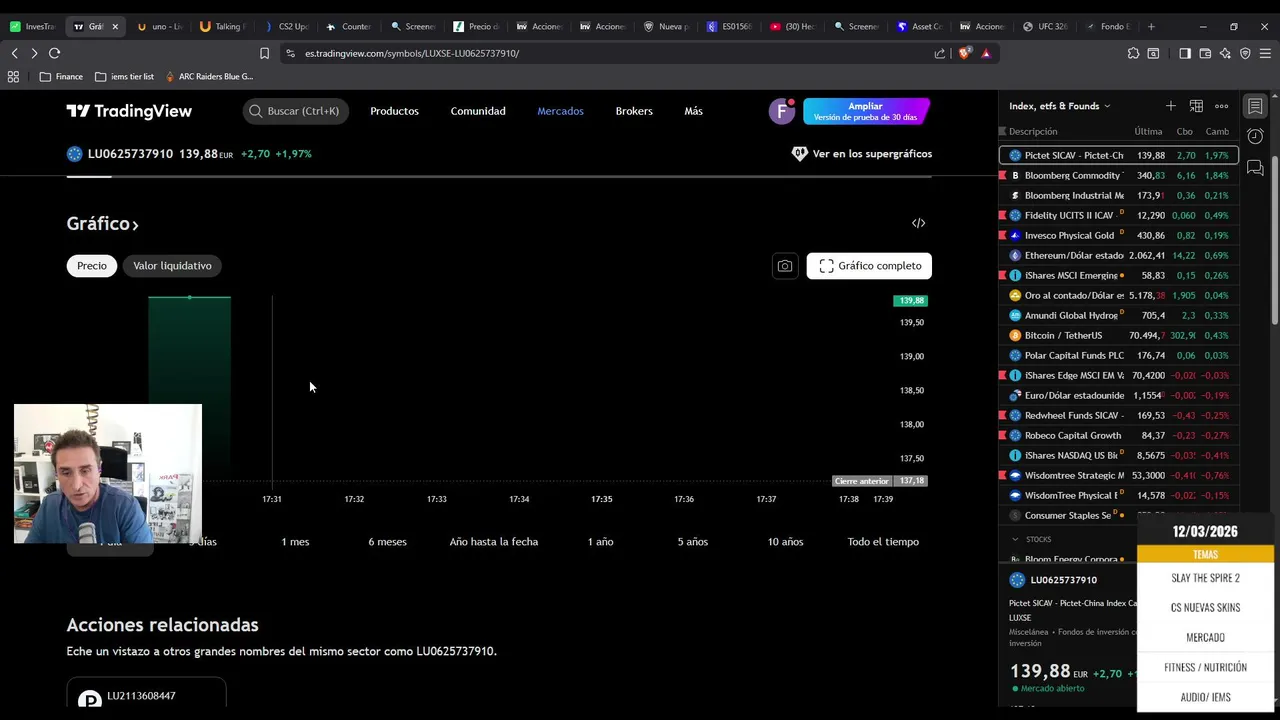1280x720 pixels.
Task: Click the TradingView logo
Action: [129, 111]
